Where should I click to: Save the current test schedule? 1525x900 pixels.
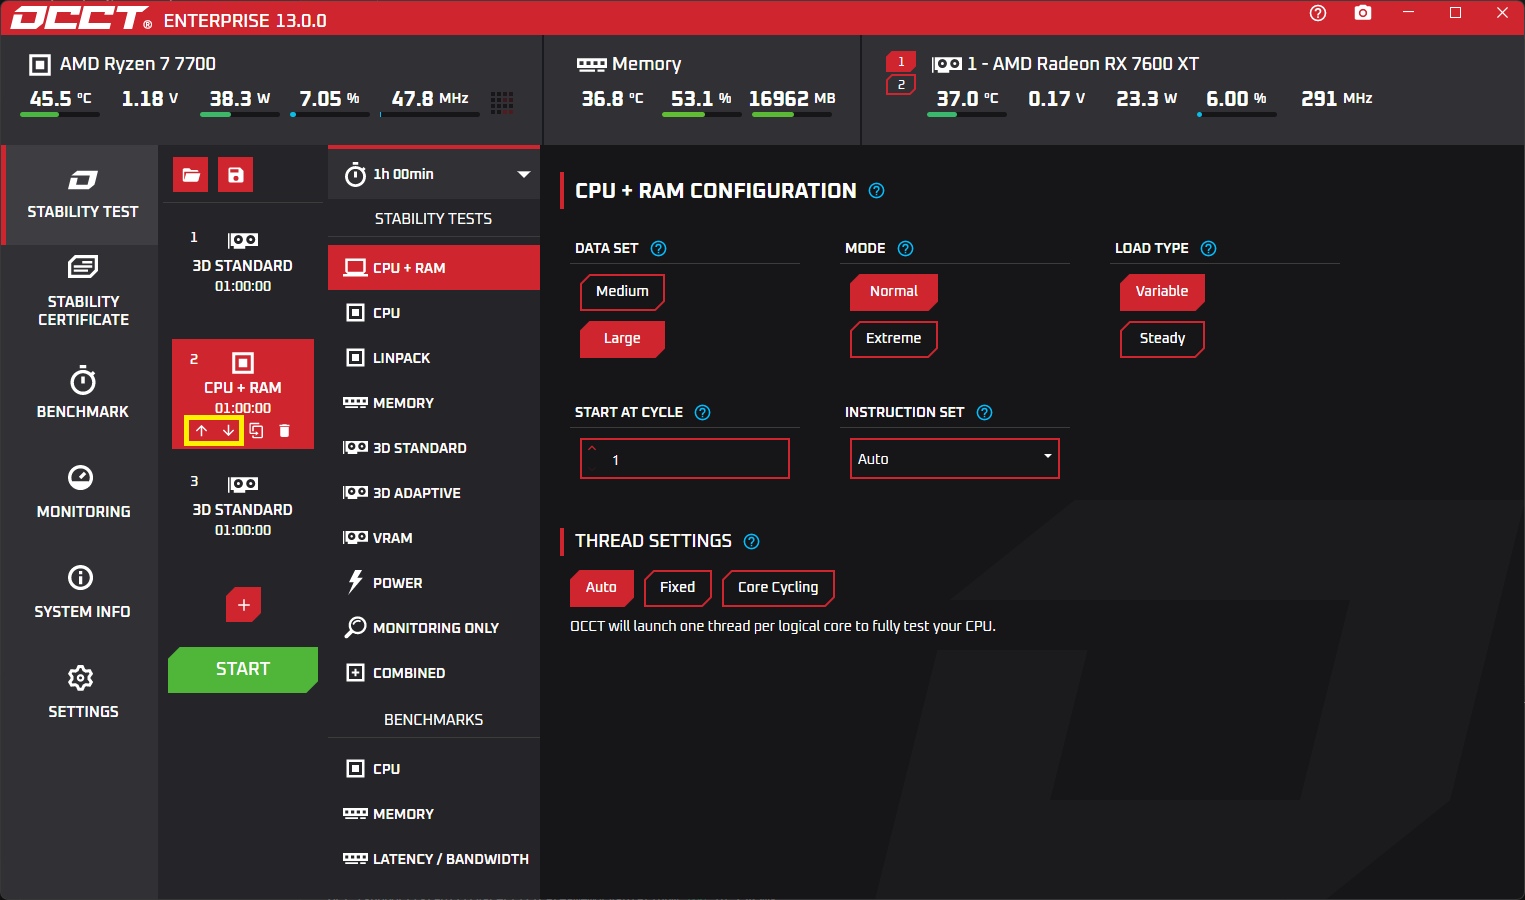pyautogui.click(x=236, y=175)
